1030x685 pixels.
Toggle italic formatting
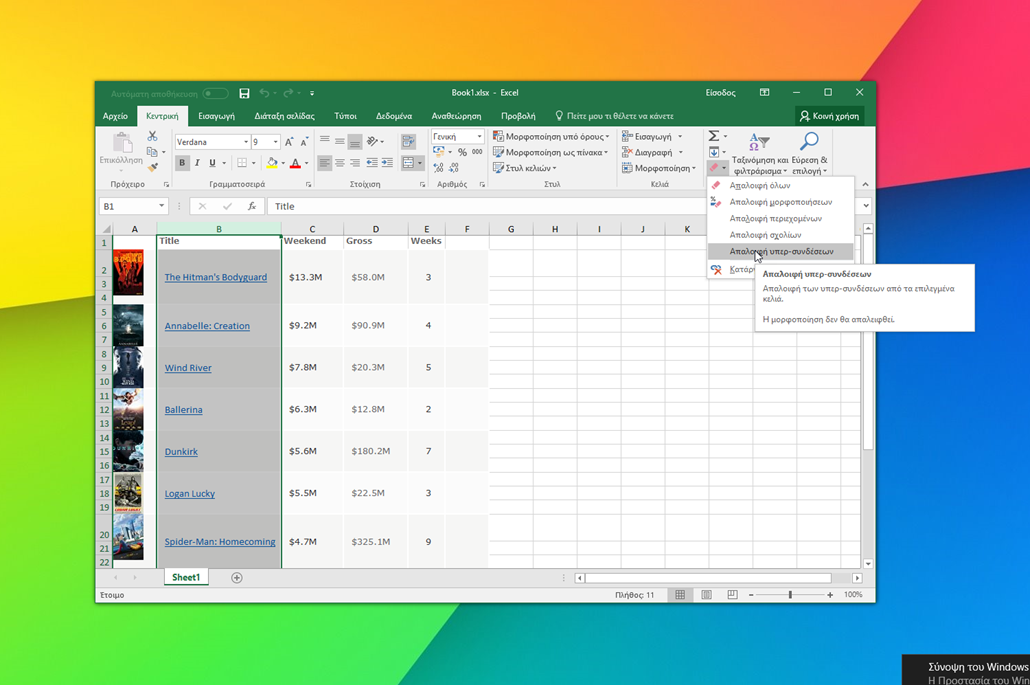196,162
